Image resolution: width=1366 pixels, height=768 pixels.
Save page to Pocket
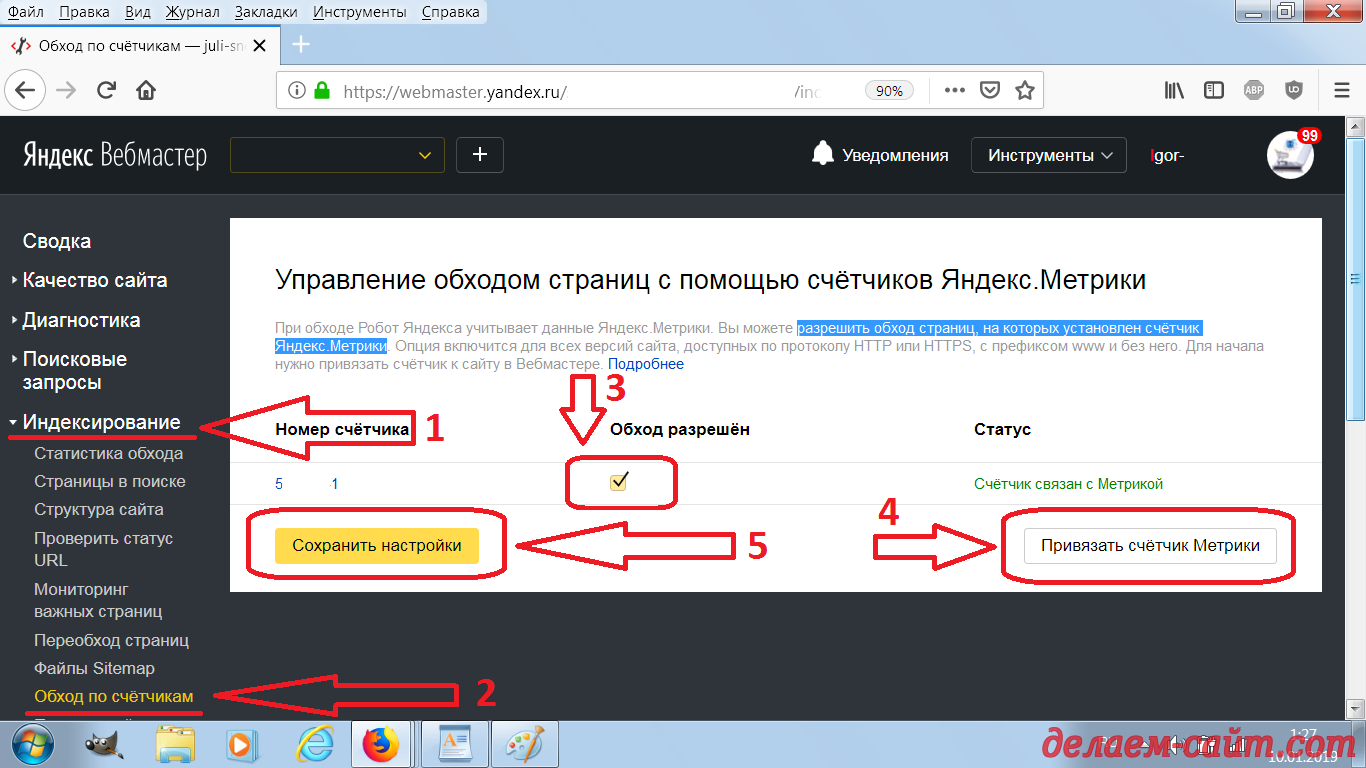point(989,90)
